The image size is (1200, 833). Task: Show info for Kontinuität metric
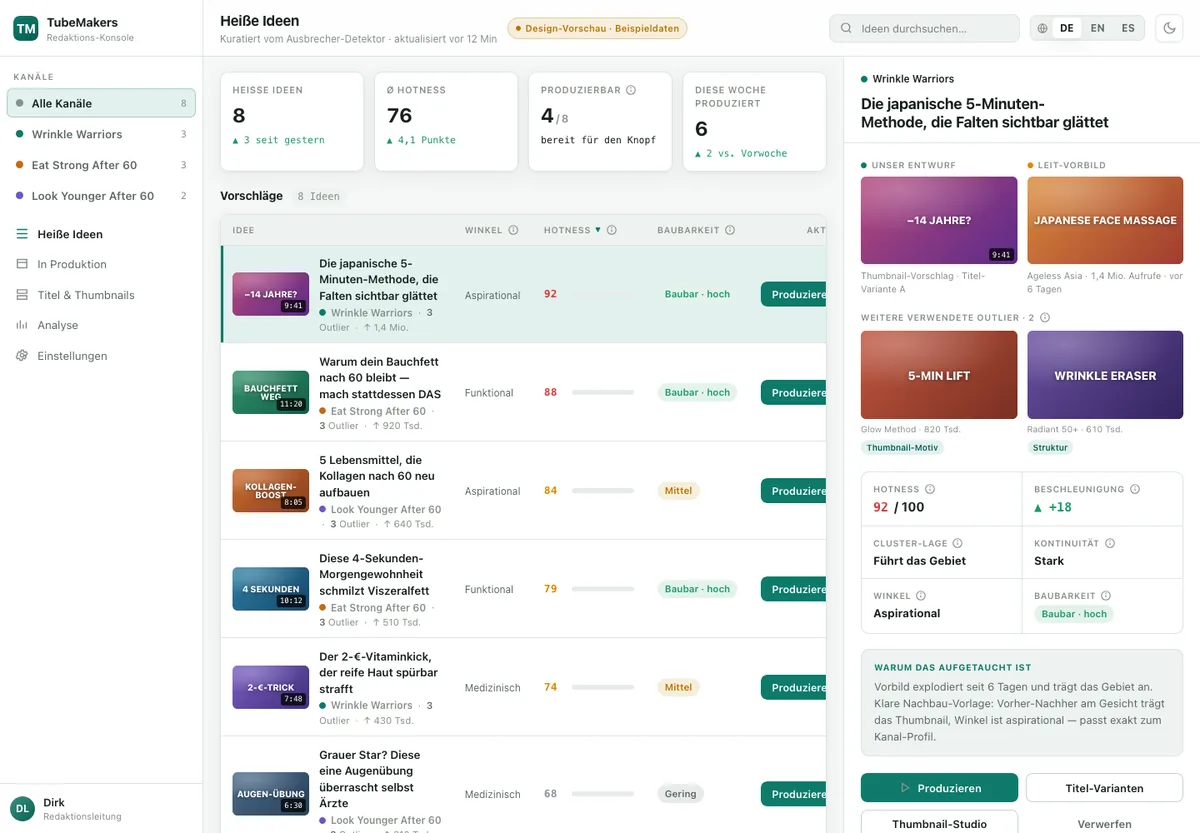1110,543
